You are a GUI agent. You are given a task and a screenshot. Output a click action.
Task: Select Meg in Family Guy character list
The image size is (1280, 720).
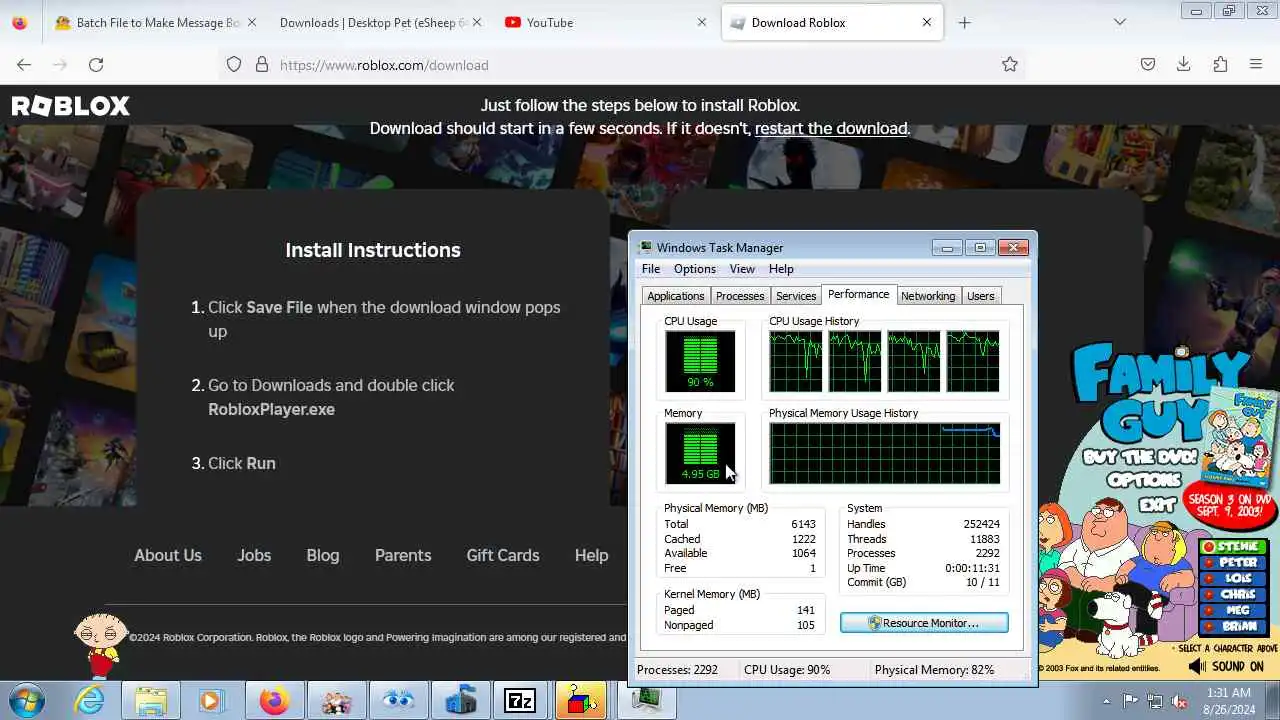point(1235,611)
